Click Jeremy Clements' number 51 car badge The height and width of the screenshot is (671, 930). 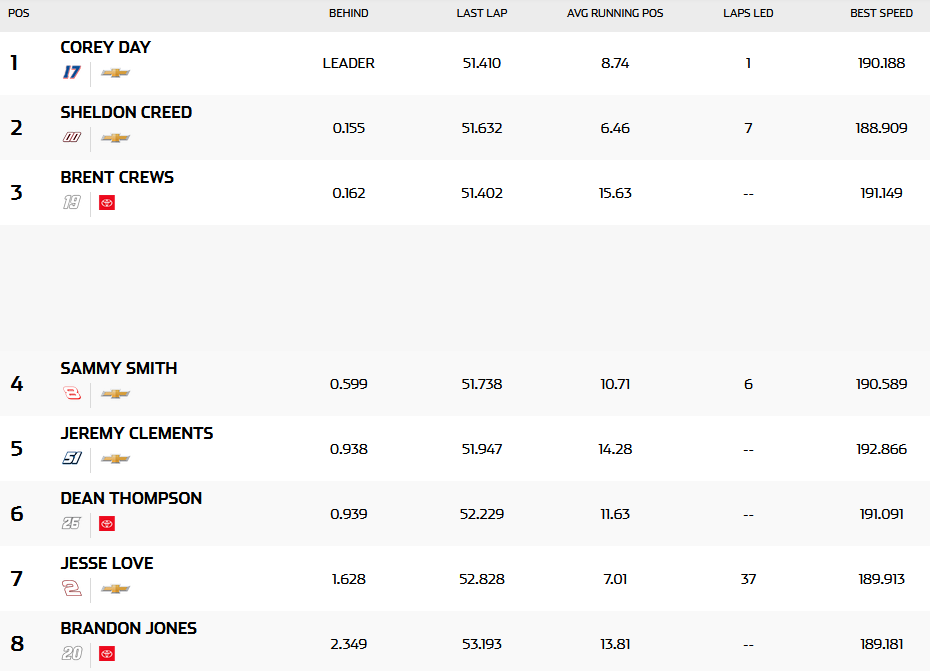point(72,459)
